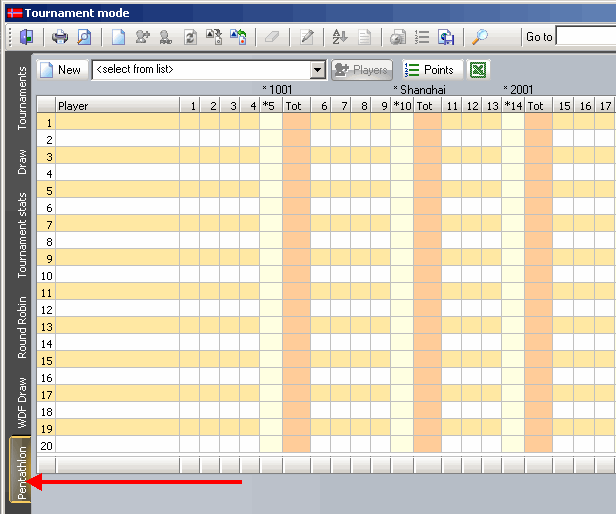Click the Print icon

coord(60,37)
